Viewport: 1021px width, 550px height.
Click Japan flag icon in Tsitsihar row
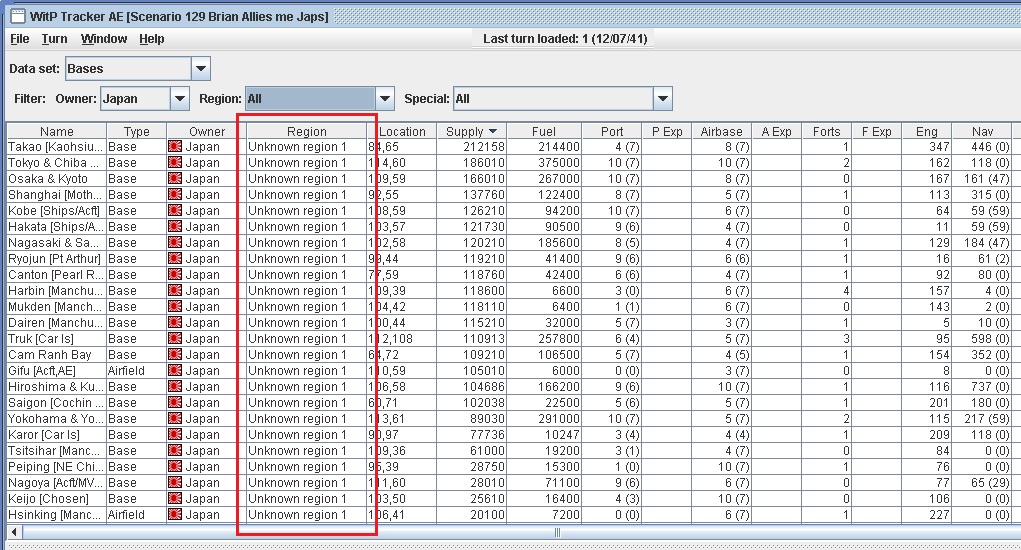coord(175,450)
